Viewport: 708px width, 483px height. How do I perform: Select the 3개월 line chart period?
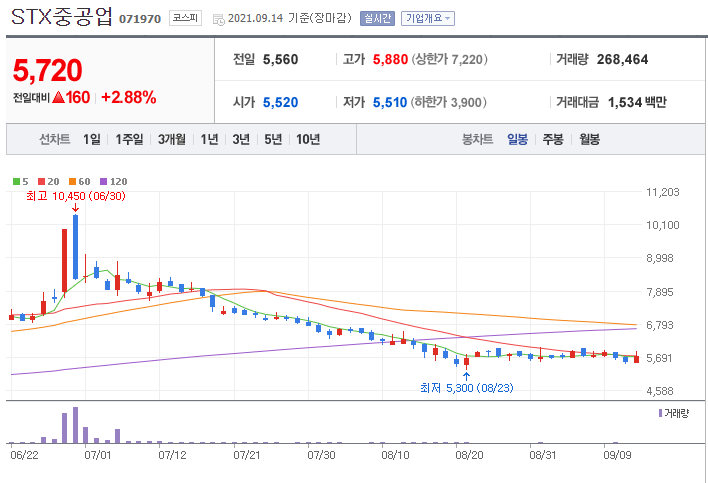(172, 139)
